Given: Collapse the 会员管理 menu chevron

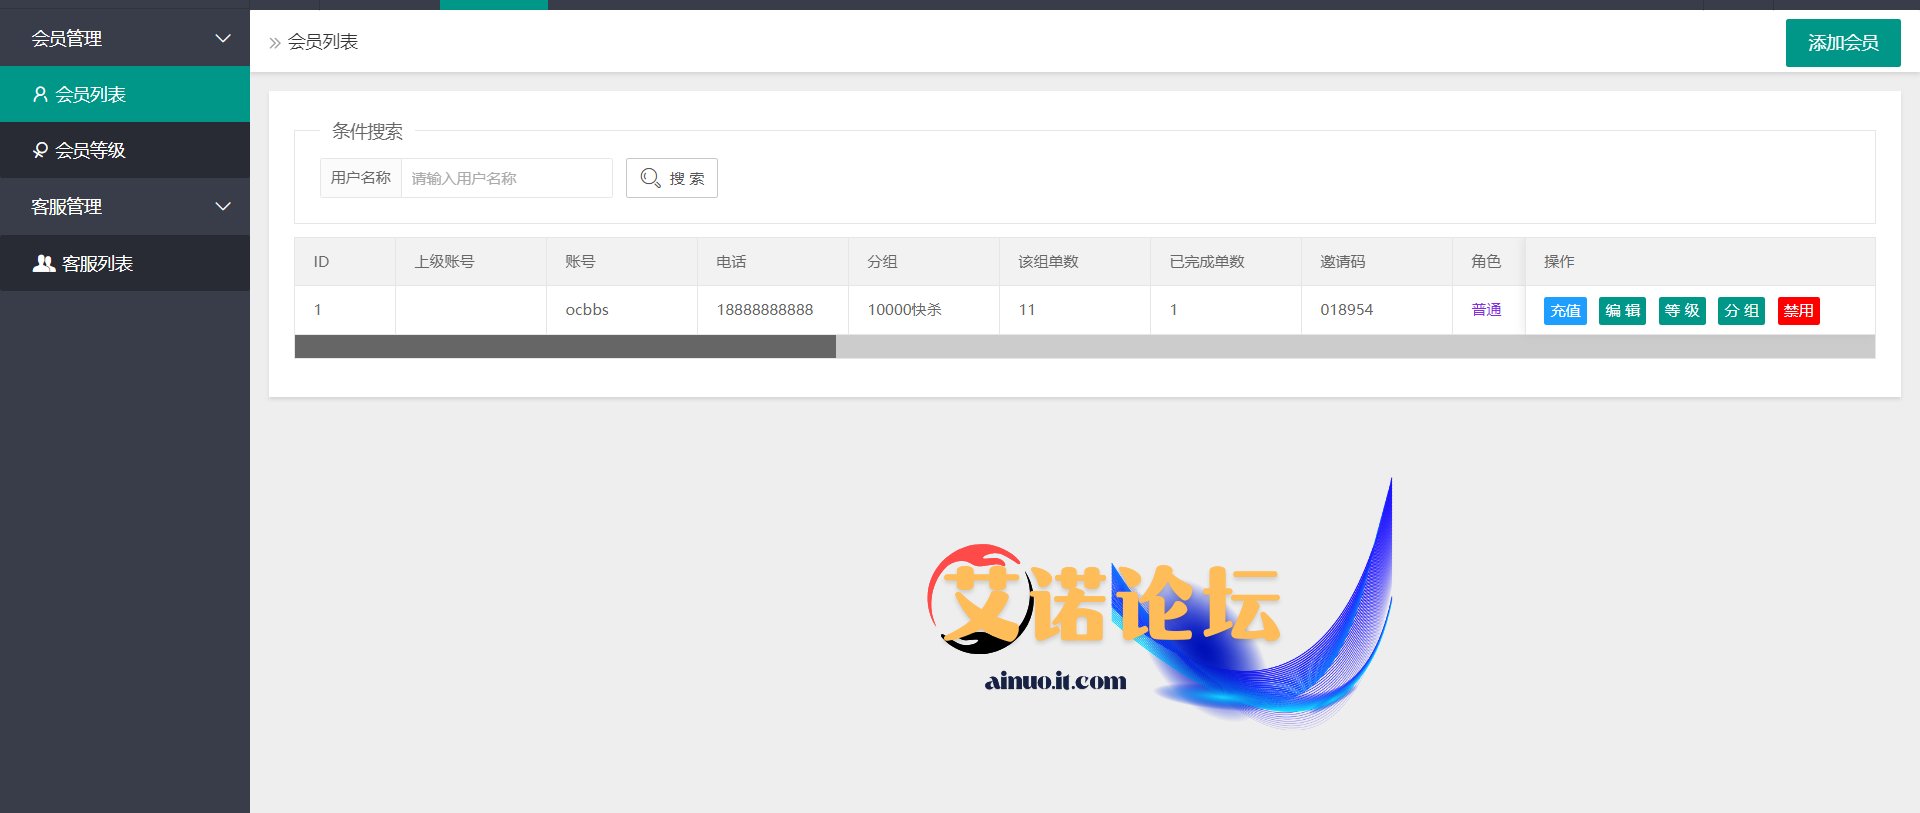Looking at the screenshot, I should click(223, 38).
